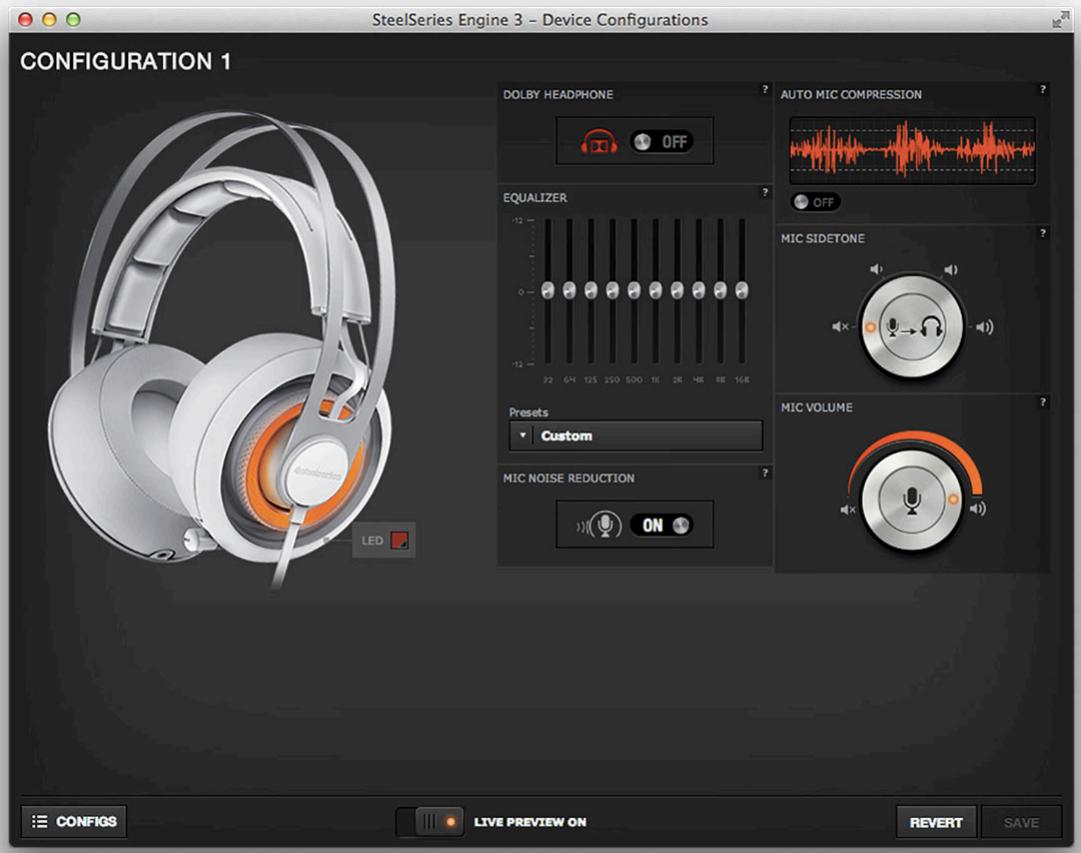Viewport: 1081px width, 853px height.
Task: Click the Revert button
Action: (x=936, y=822)
